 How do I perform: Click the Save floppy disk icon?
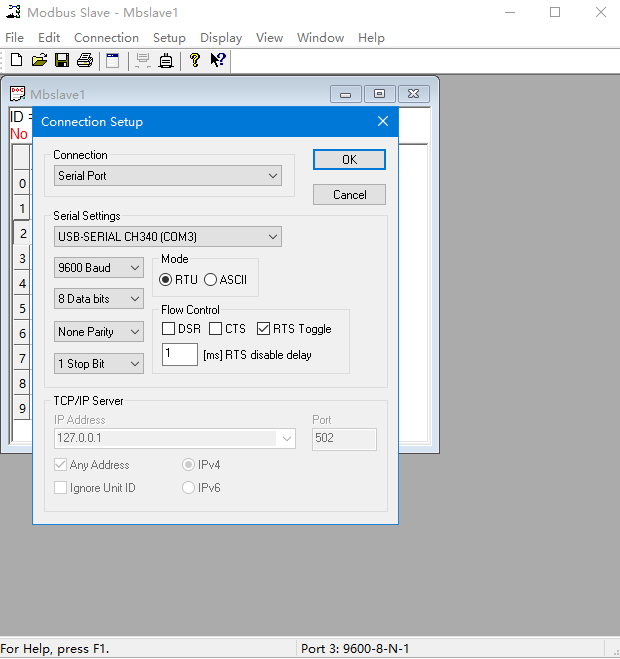click(61, 61)
